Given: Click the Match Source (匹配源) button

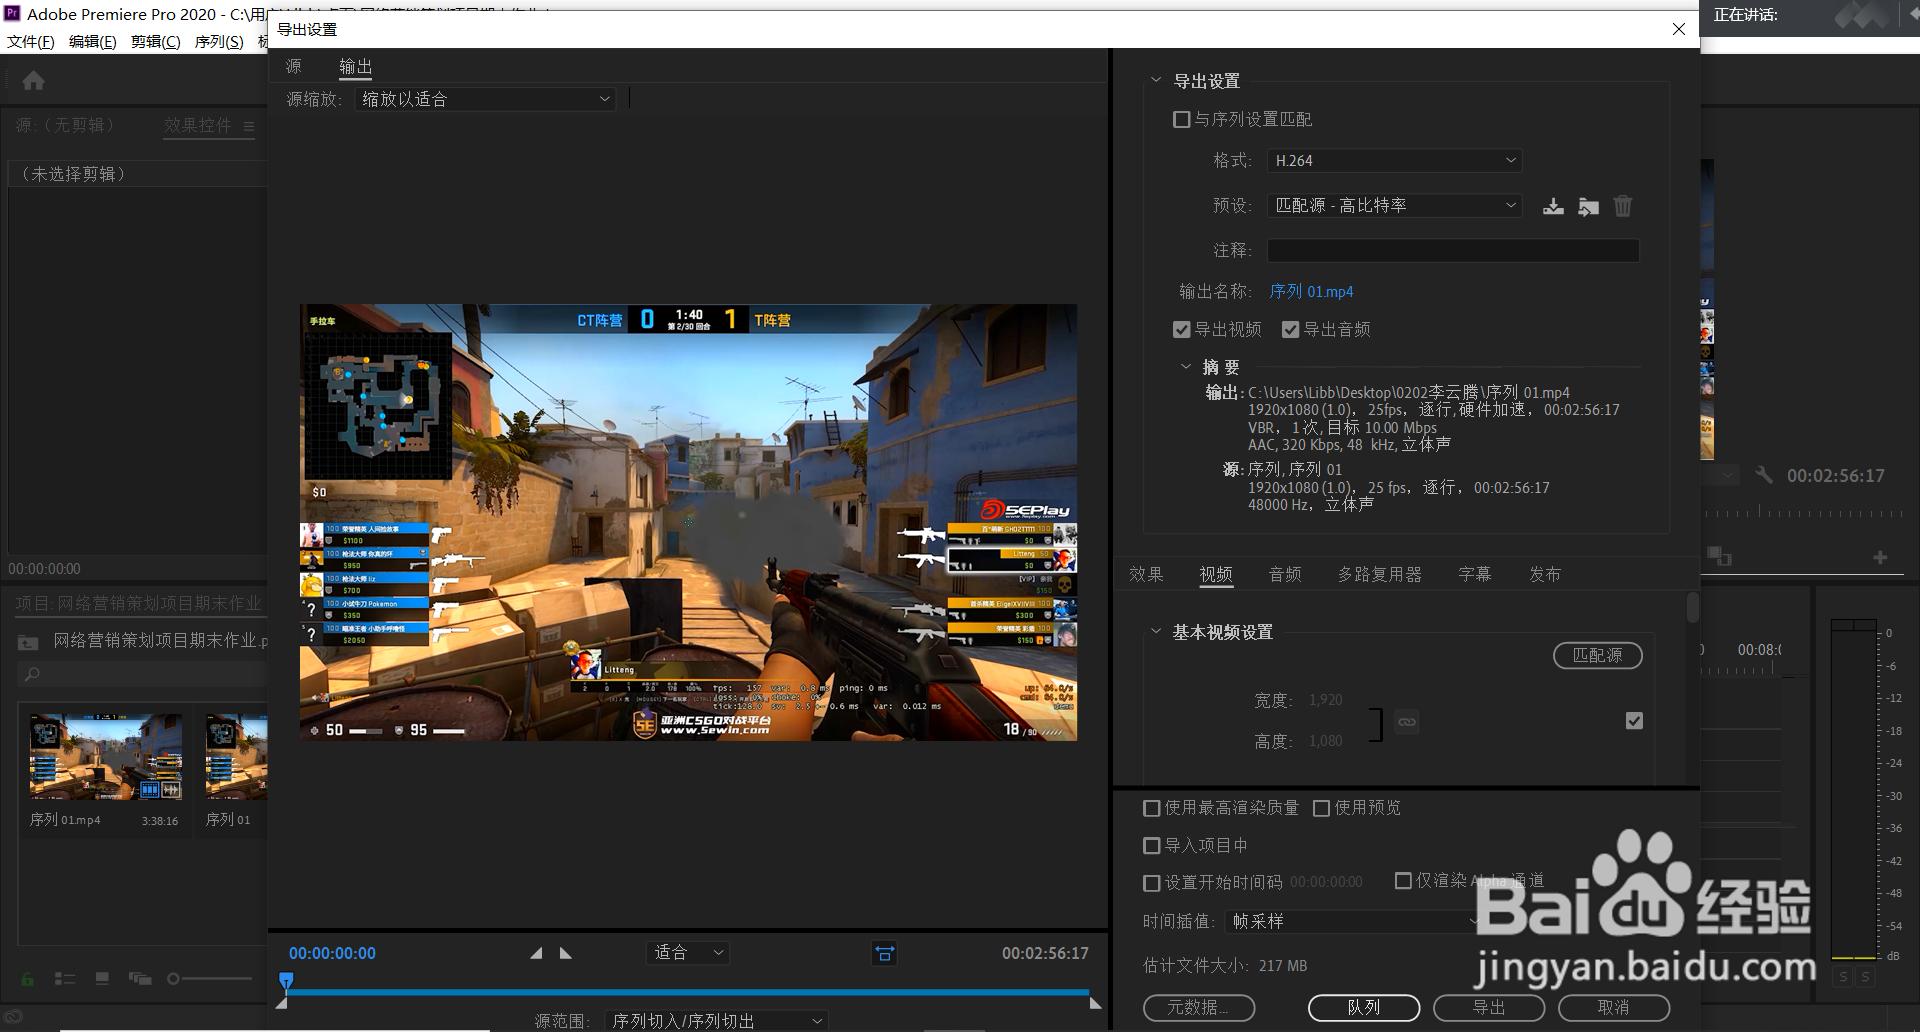Looking at the screenshot, I should (1598, 655).
